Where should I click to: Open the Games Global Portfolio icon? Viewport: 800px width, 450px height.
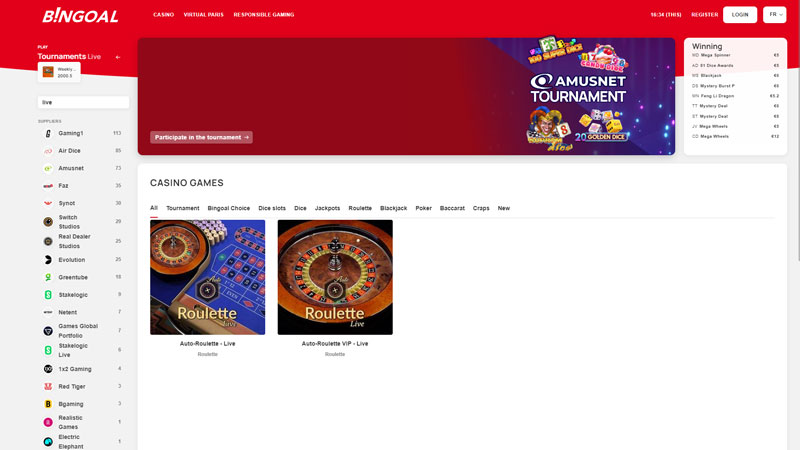(48, 331)
